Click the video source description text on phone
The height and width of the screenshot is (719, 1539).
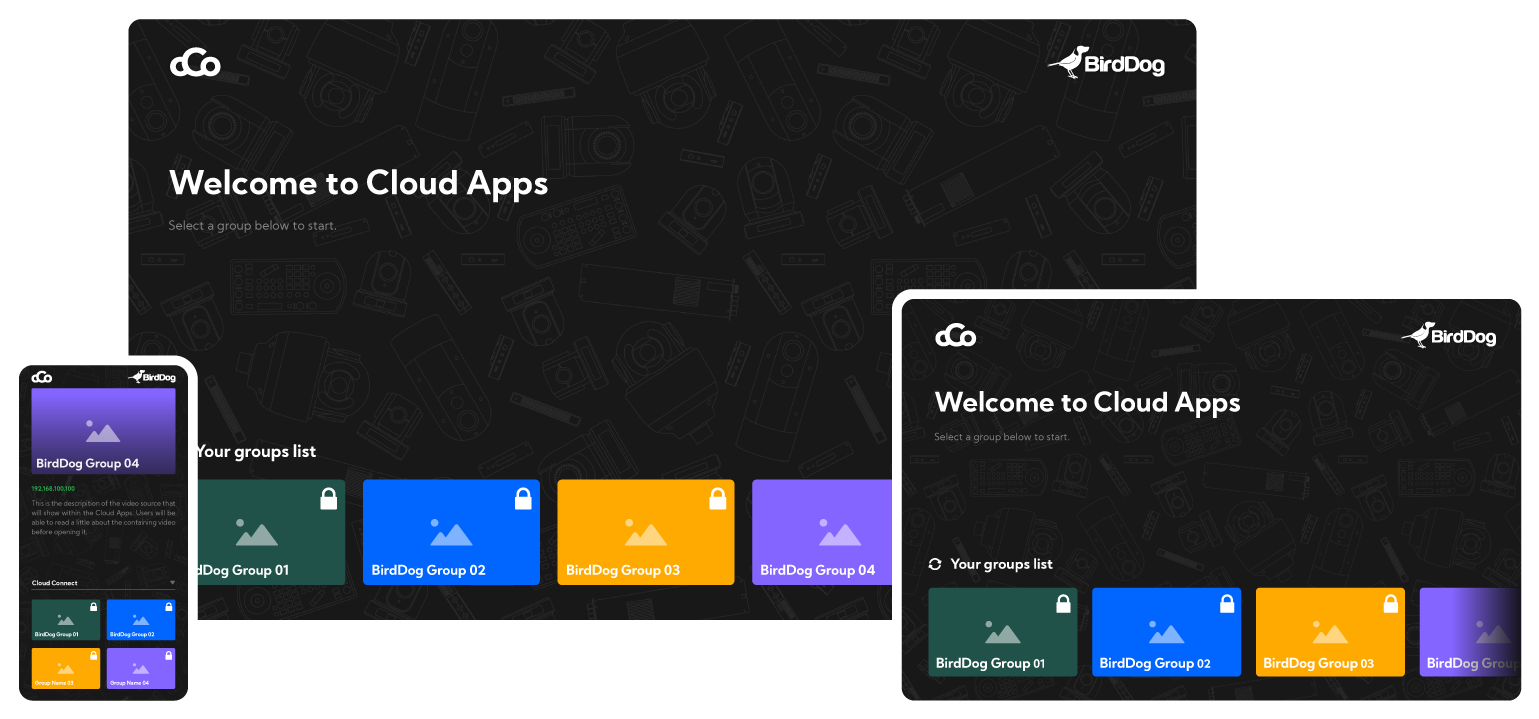[104, 517]
